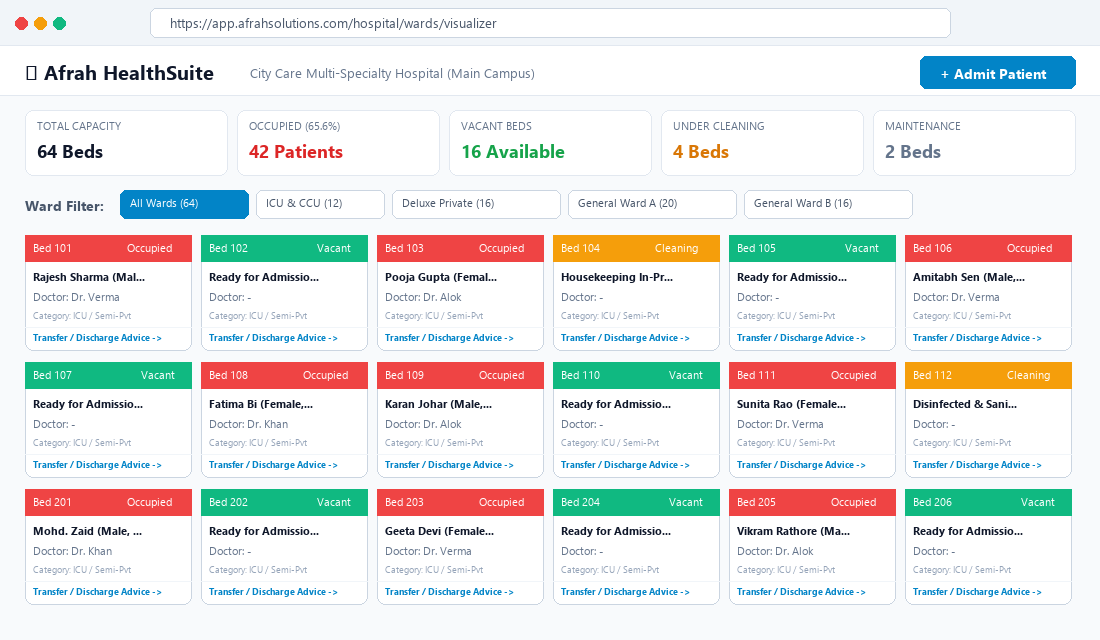The height and width of the screenshot is (640, 1100).
Task: Follow Bed 201 Transfer / Discharge Advice link
Action: pos(98,592)
